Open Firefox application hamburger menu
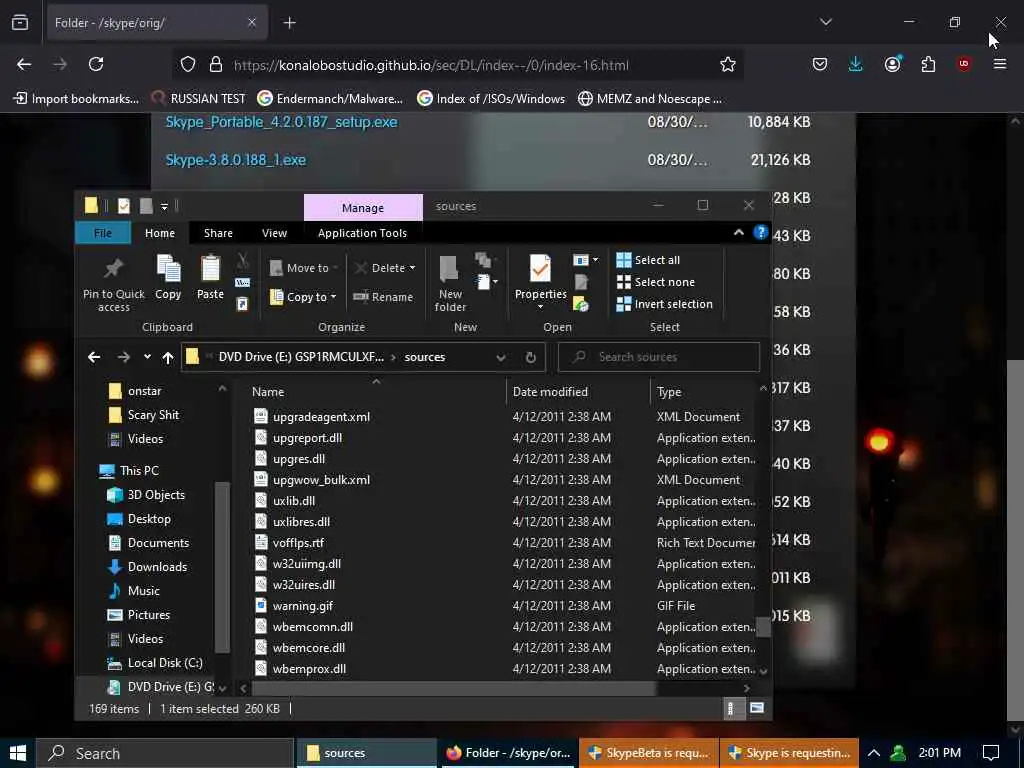 1000,64
